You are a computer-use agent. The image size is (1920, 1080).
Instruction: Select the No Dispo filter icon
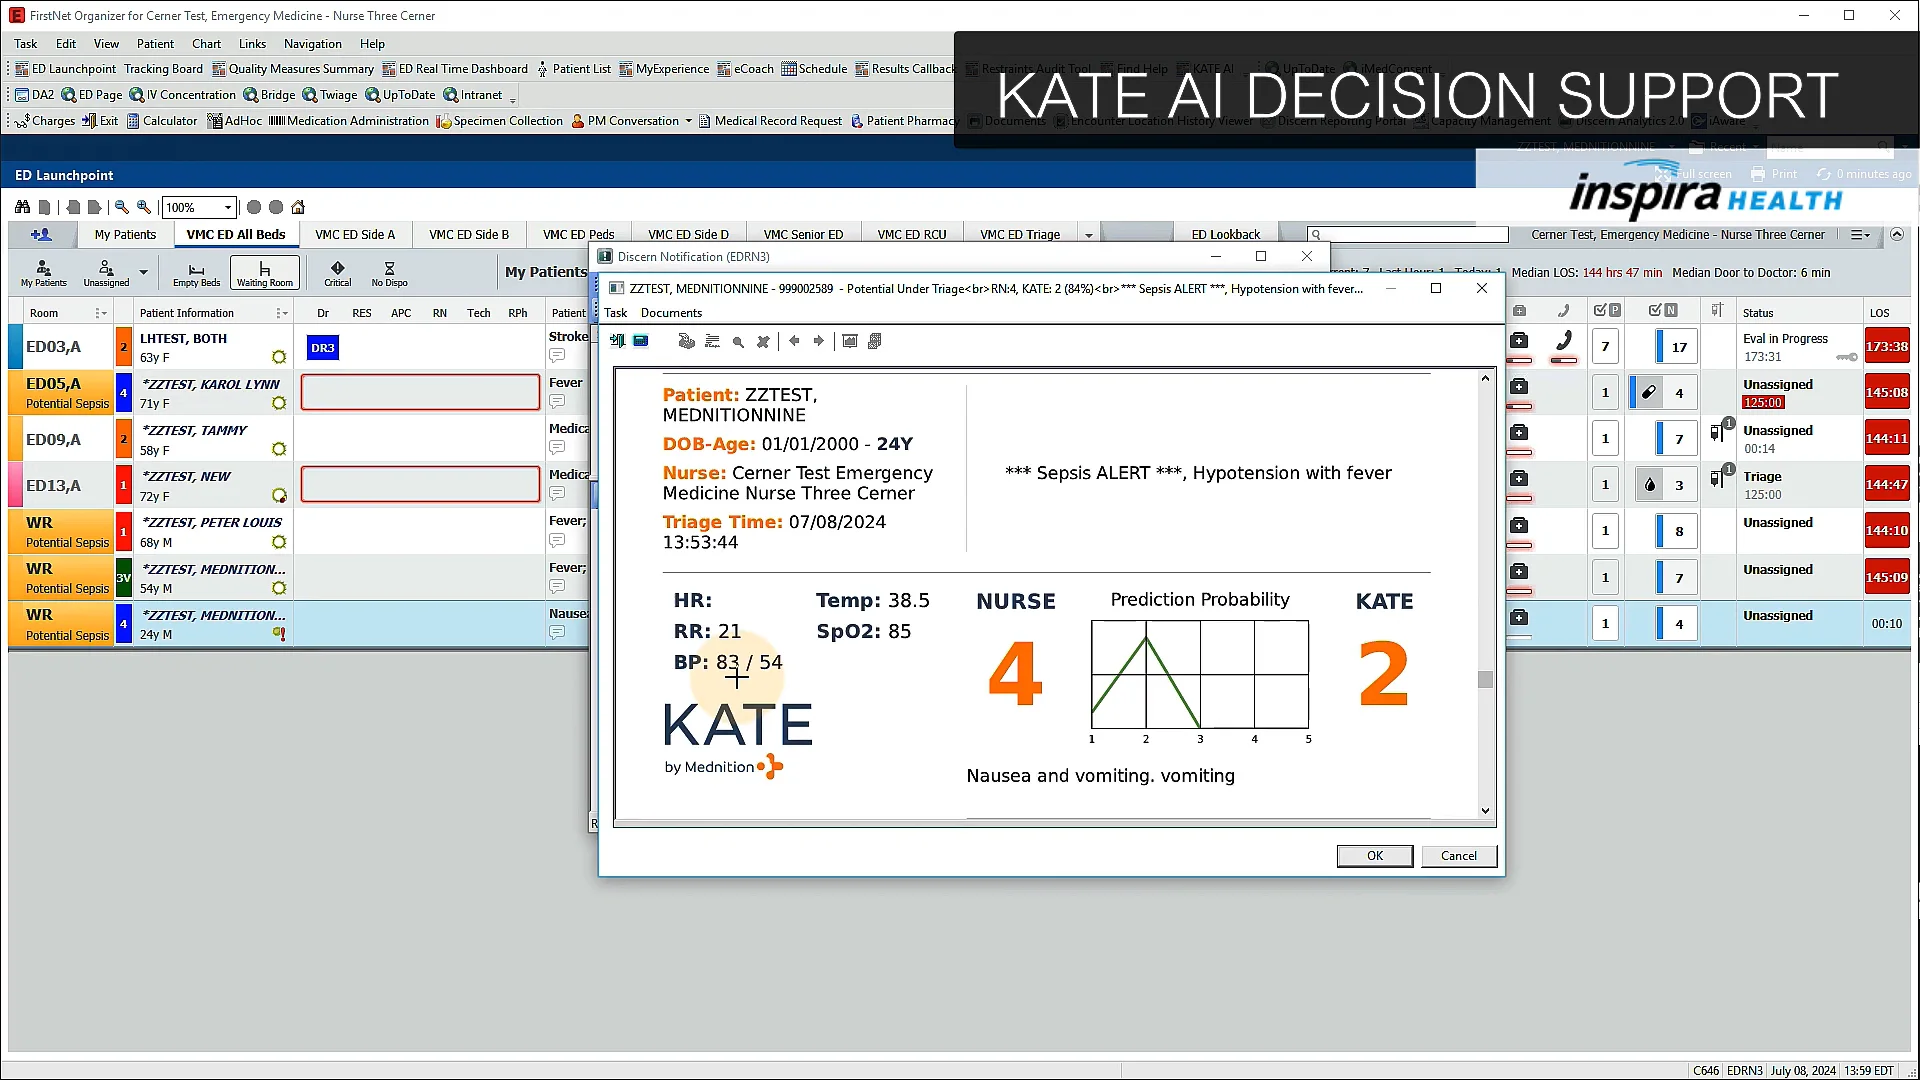[x=389, y=272]
